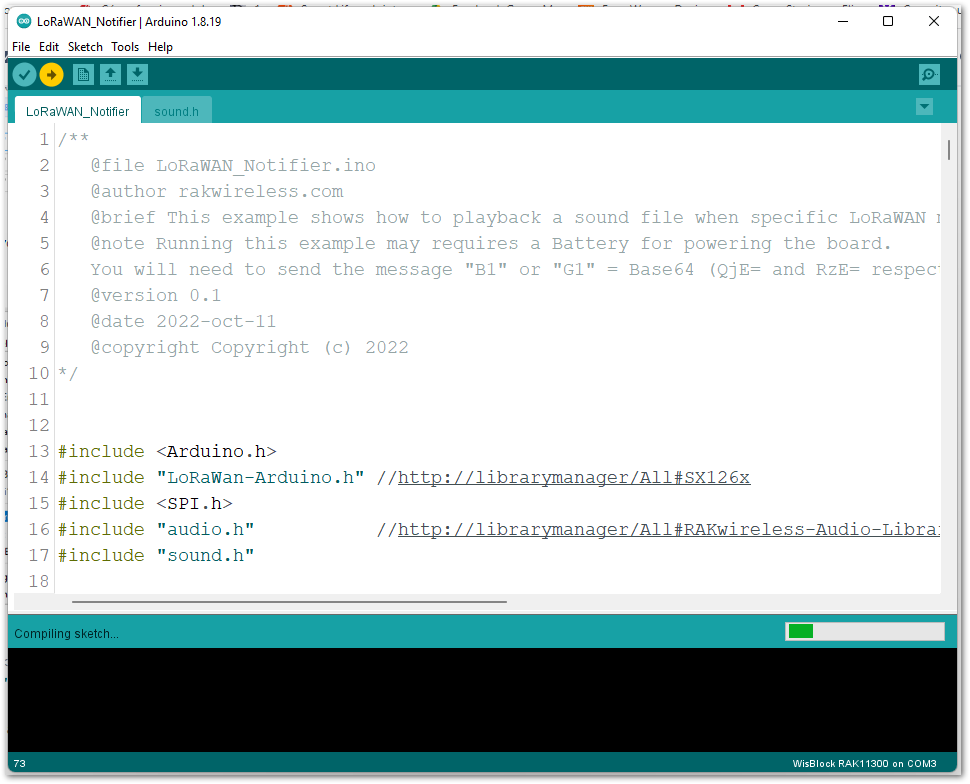Click the '"audio.h"' include text
Screen dimensions: 970x784
point(205,530)
